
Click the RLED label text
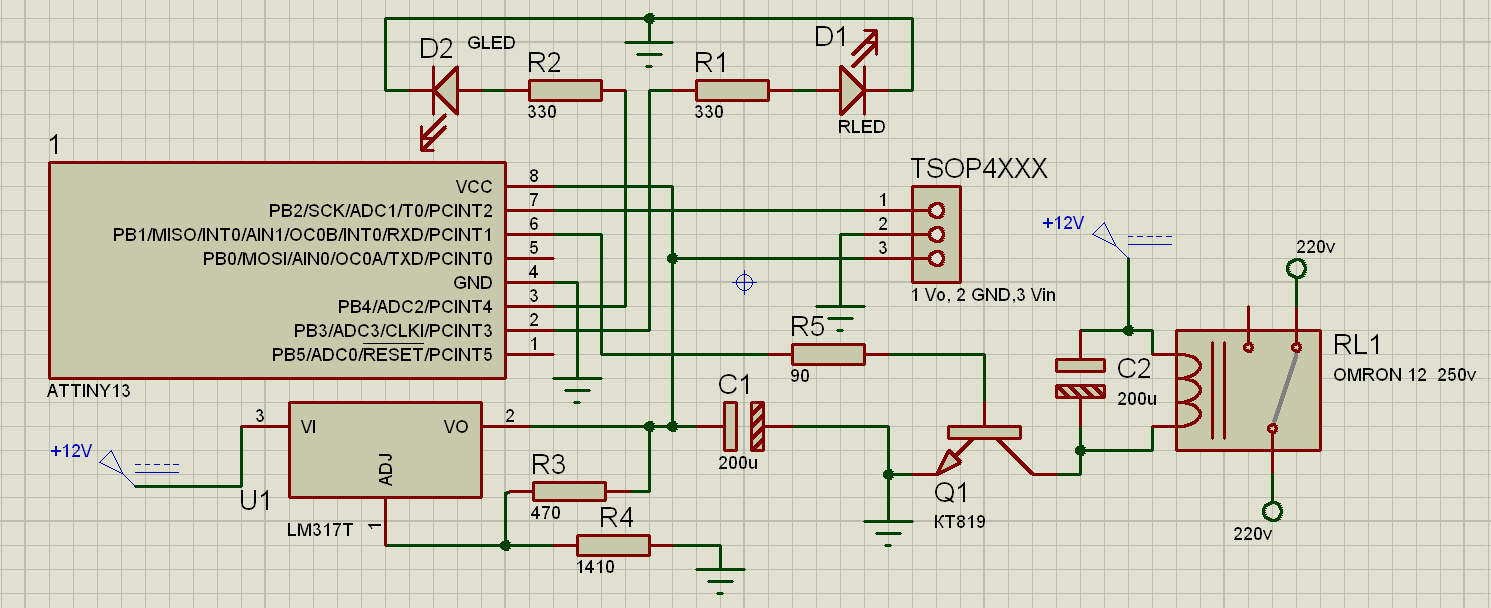click(x=861, y=127)
